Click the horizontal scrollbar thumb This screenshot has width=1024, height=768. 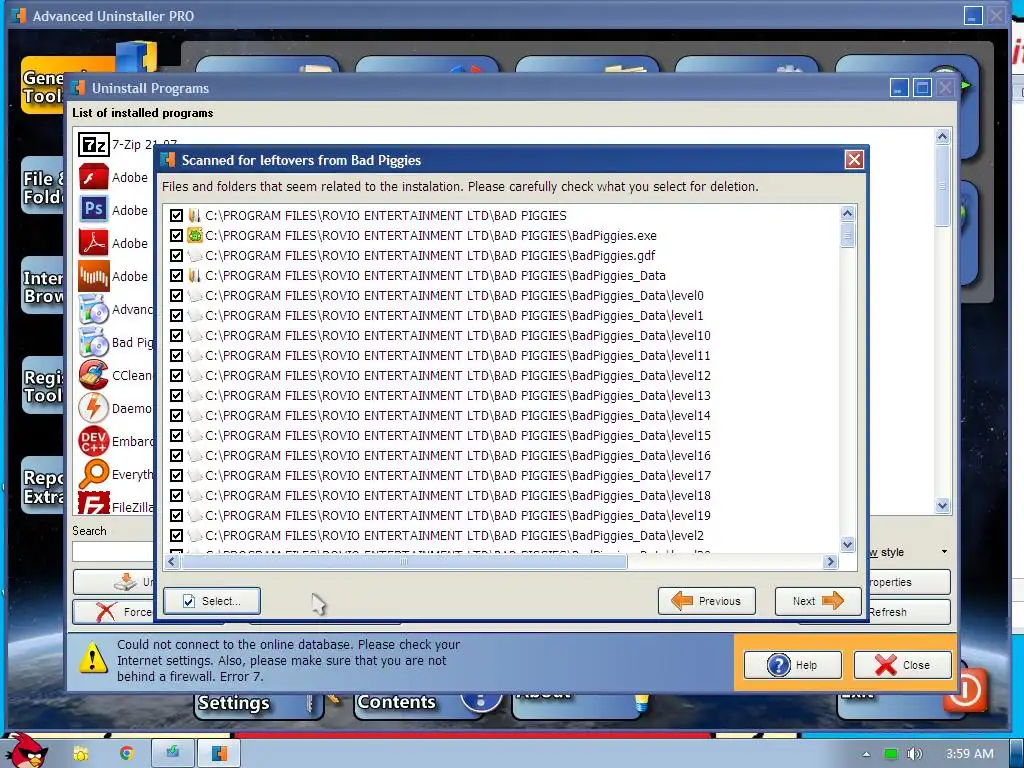click(404, 561)
